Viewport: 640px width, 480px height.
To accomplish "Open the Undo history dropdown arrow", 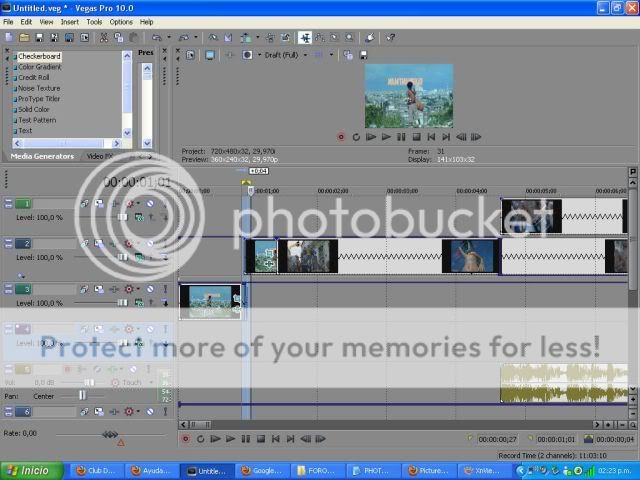I will coord(169,38).
